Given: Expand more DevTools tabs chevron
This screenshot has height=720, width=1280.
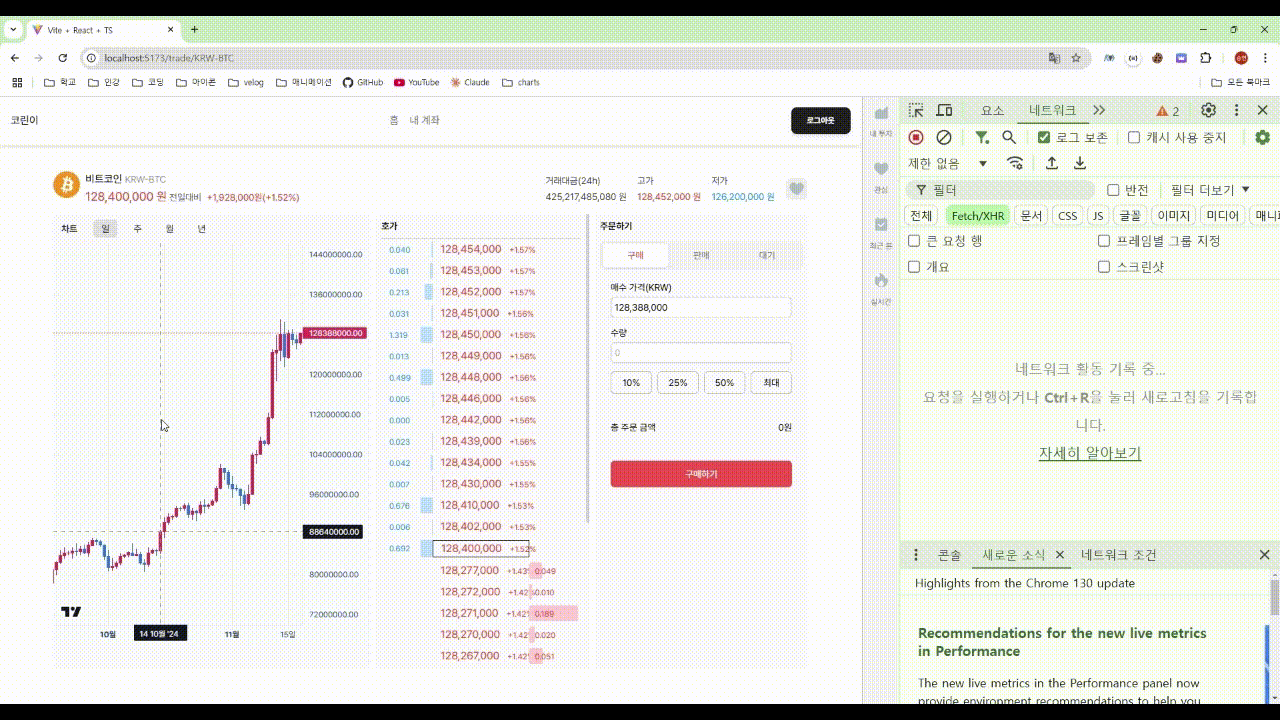Looking at the screenshot, I should 1099,110.
